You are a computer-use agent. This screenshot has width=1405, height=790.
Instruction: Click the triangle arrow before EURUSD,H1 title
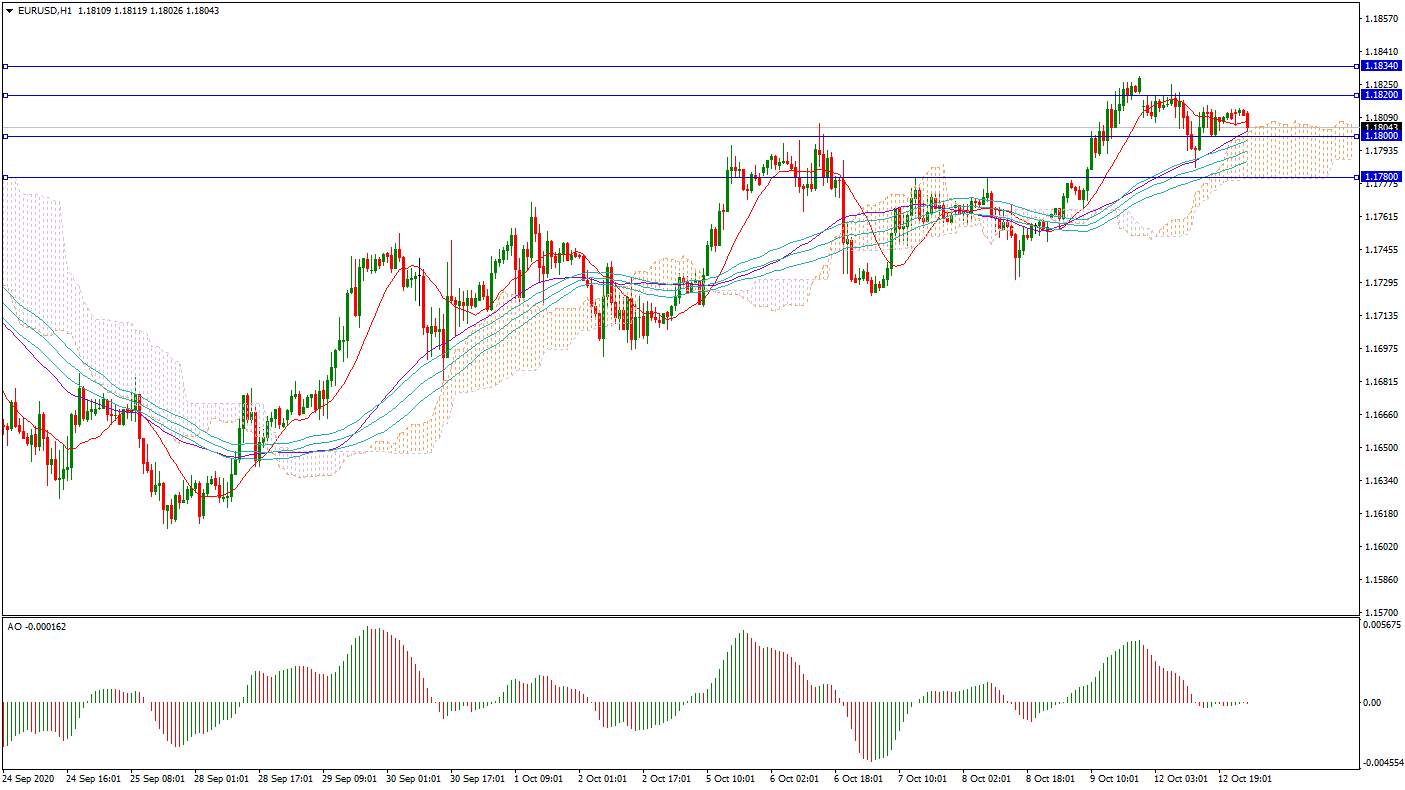[9, 10]
